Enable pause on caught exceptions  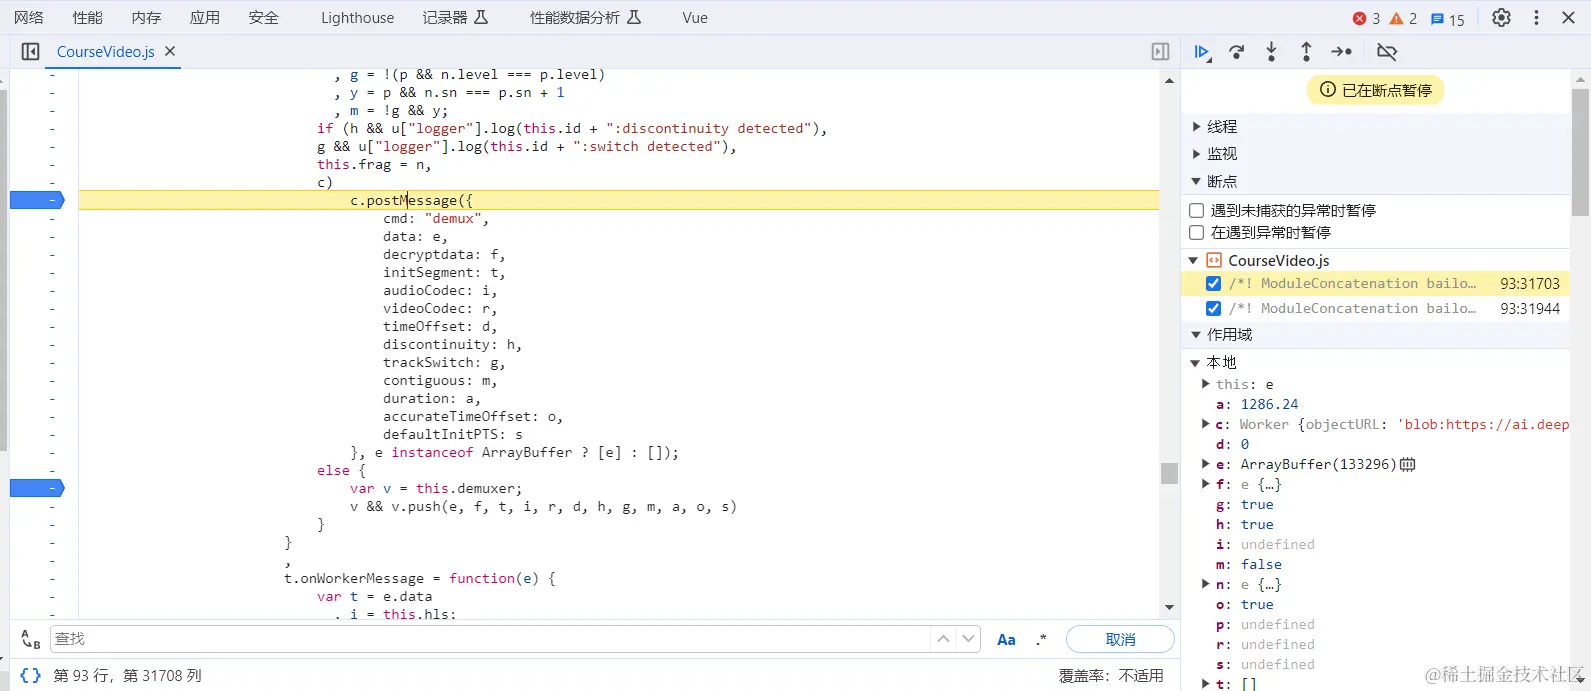click(1196, 232)
